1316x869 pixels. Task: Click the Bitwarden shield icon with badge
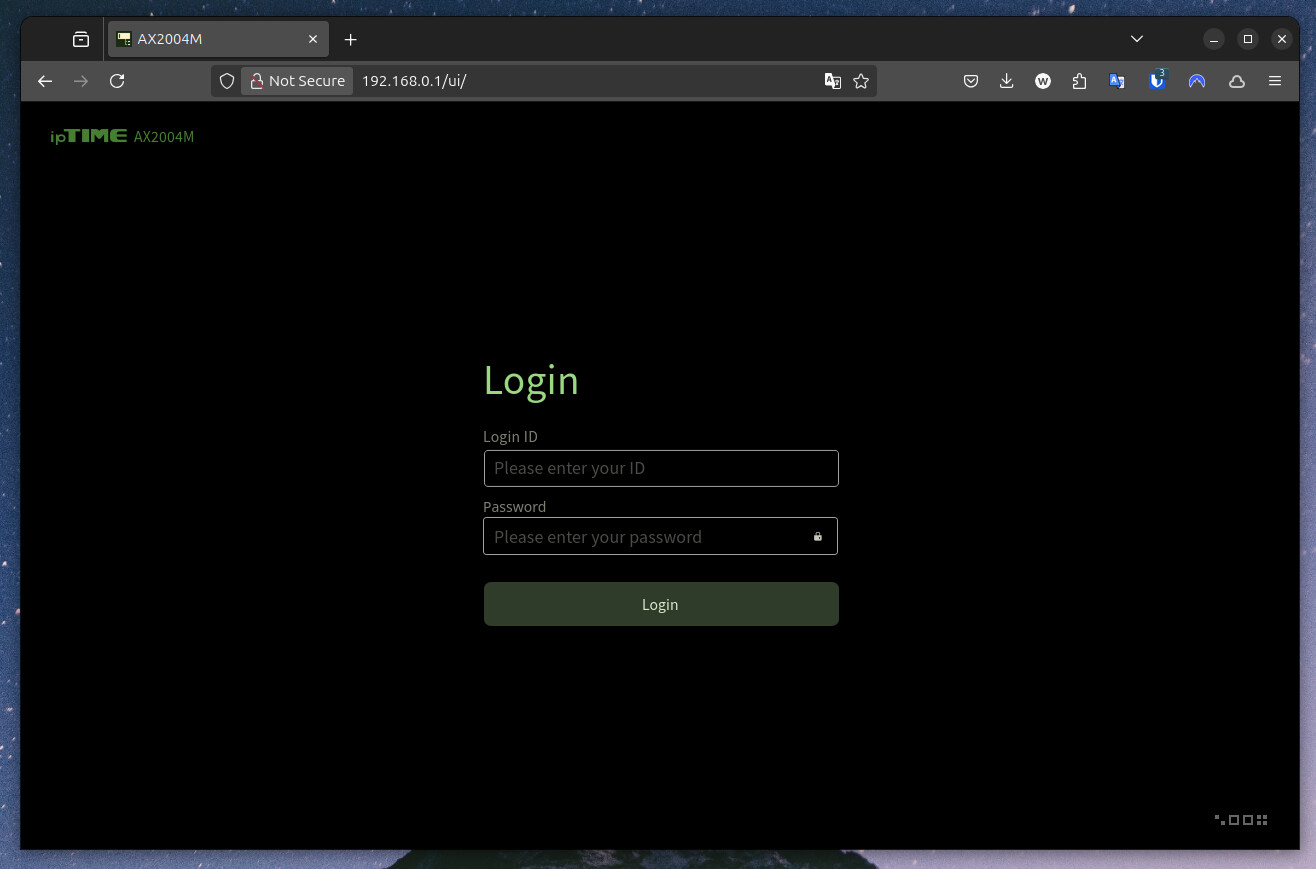[1157, 81]
